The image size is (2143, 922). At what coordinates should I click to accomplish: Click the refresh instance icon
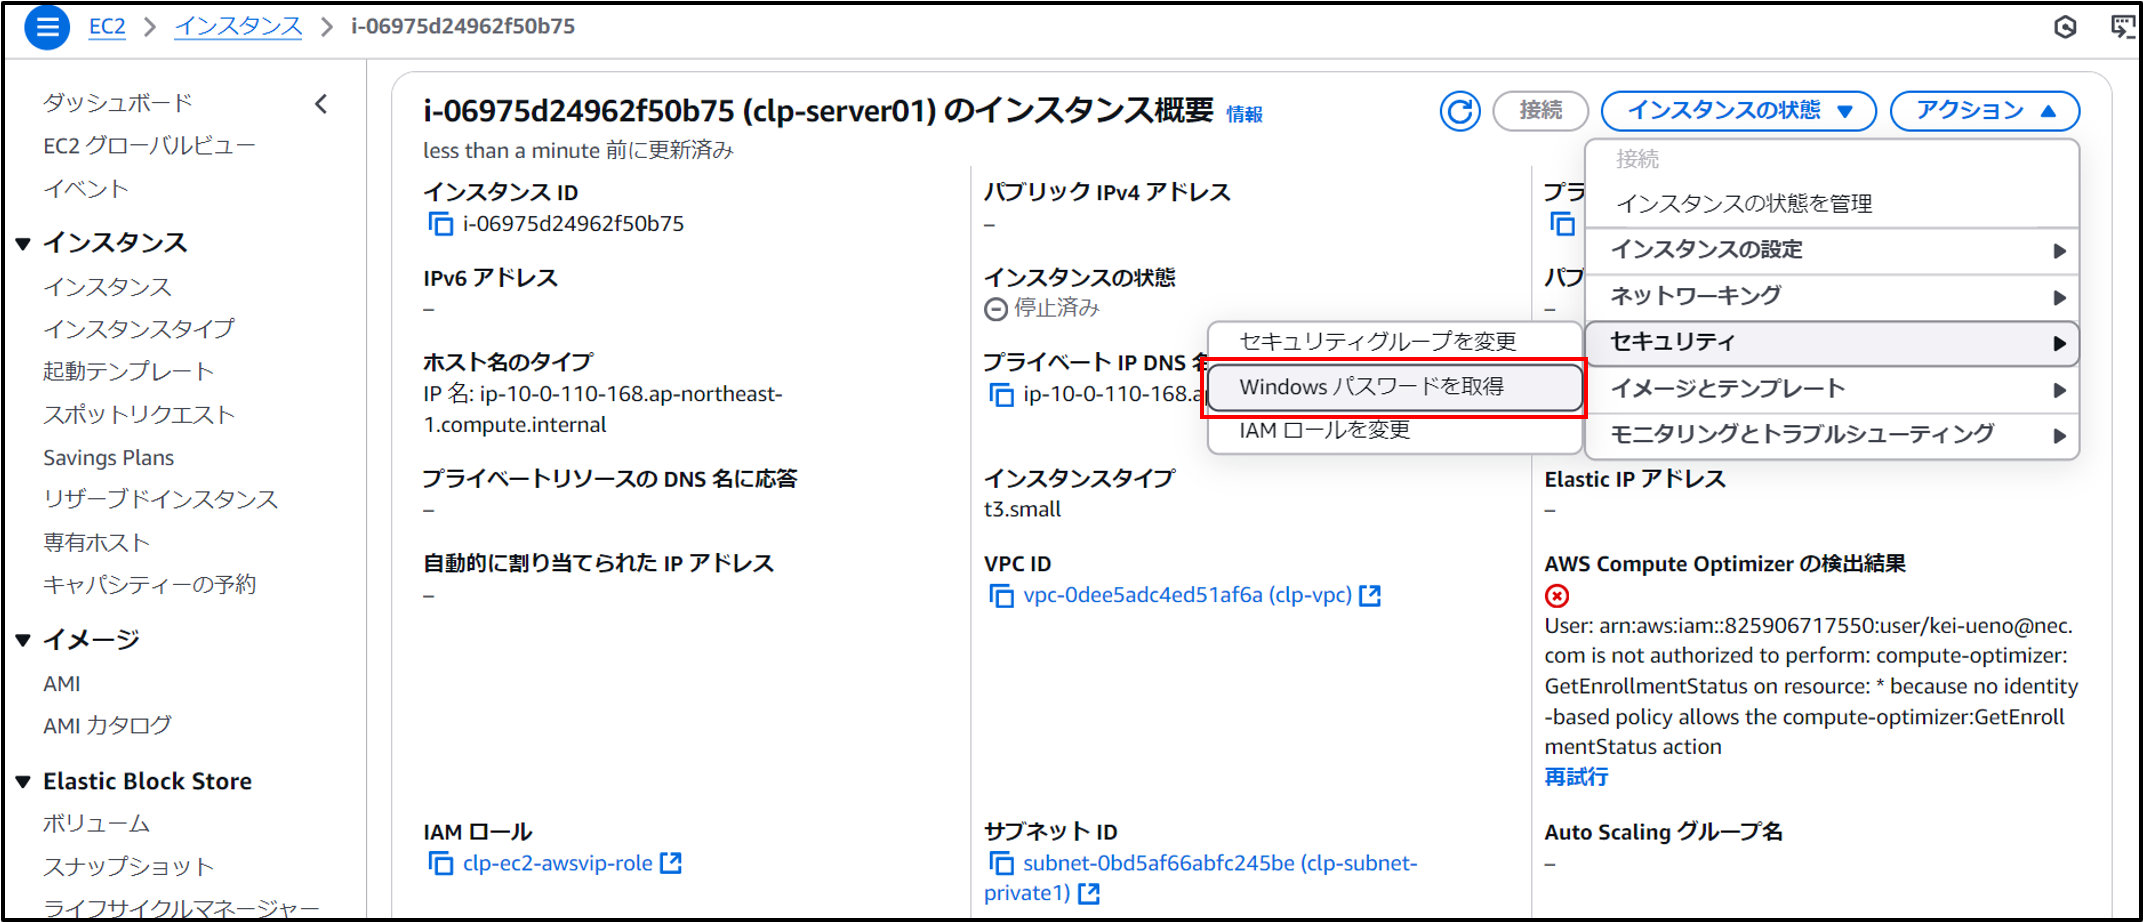pyautogui.click(x=1459, y=111)
